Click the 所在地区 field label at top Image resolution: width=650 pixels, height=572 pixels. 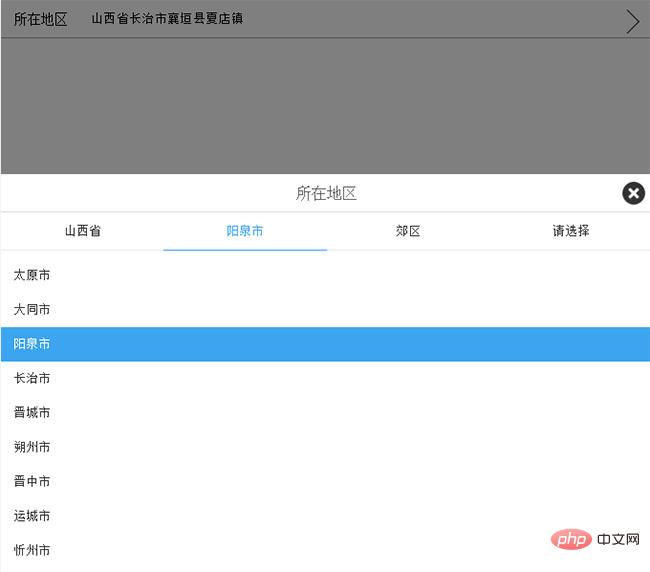tap(40, 19)
